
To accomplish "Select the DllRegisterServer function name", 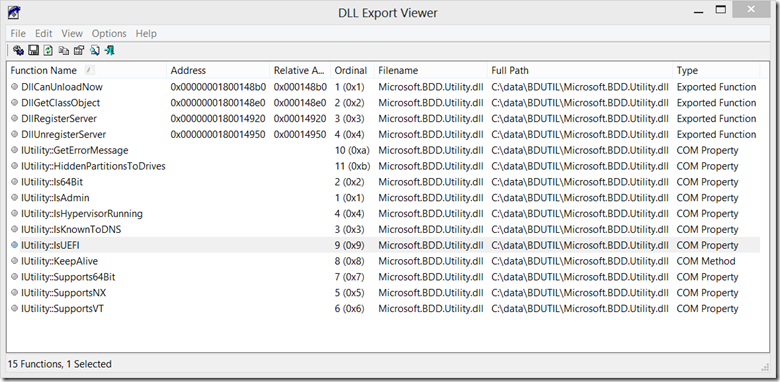I will coord(59,118).
